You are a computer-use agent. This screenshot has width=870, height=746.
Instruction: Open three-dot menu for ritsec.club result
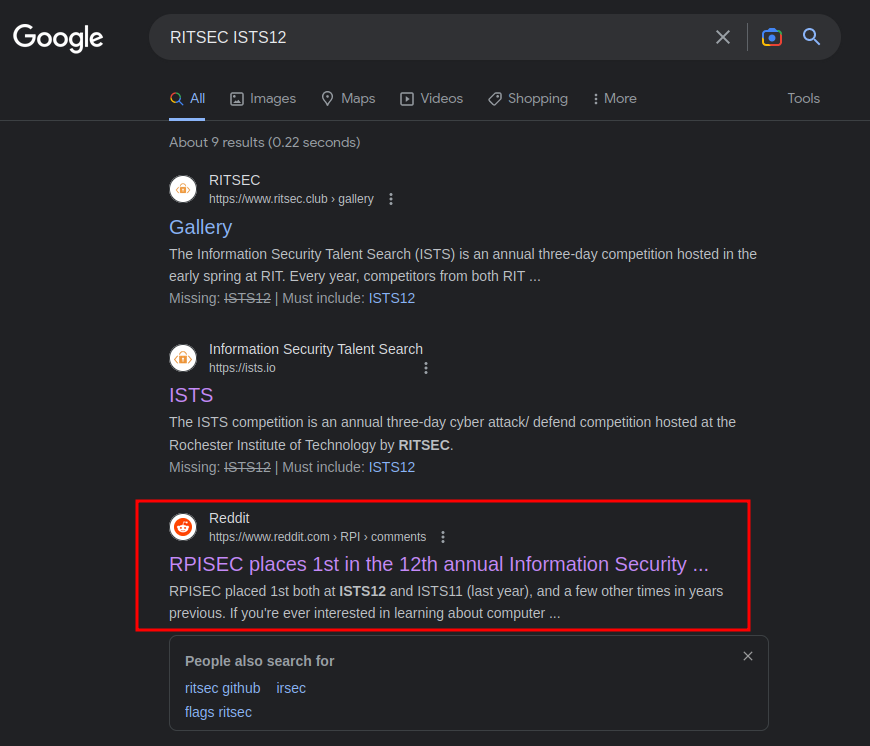[391, 199]
